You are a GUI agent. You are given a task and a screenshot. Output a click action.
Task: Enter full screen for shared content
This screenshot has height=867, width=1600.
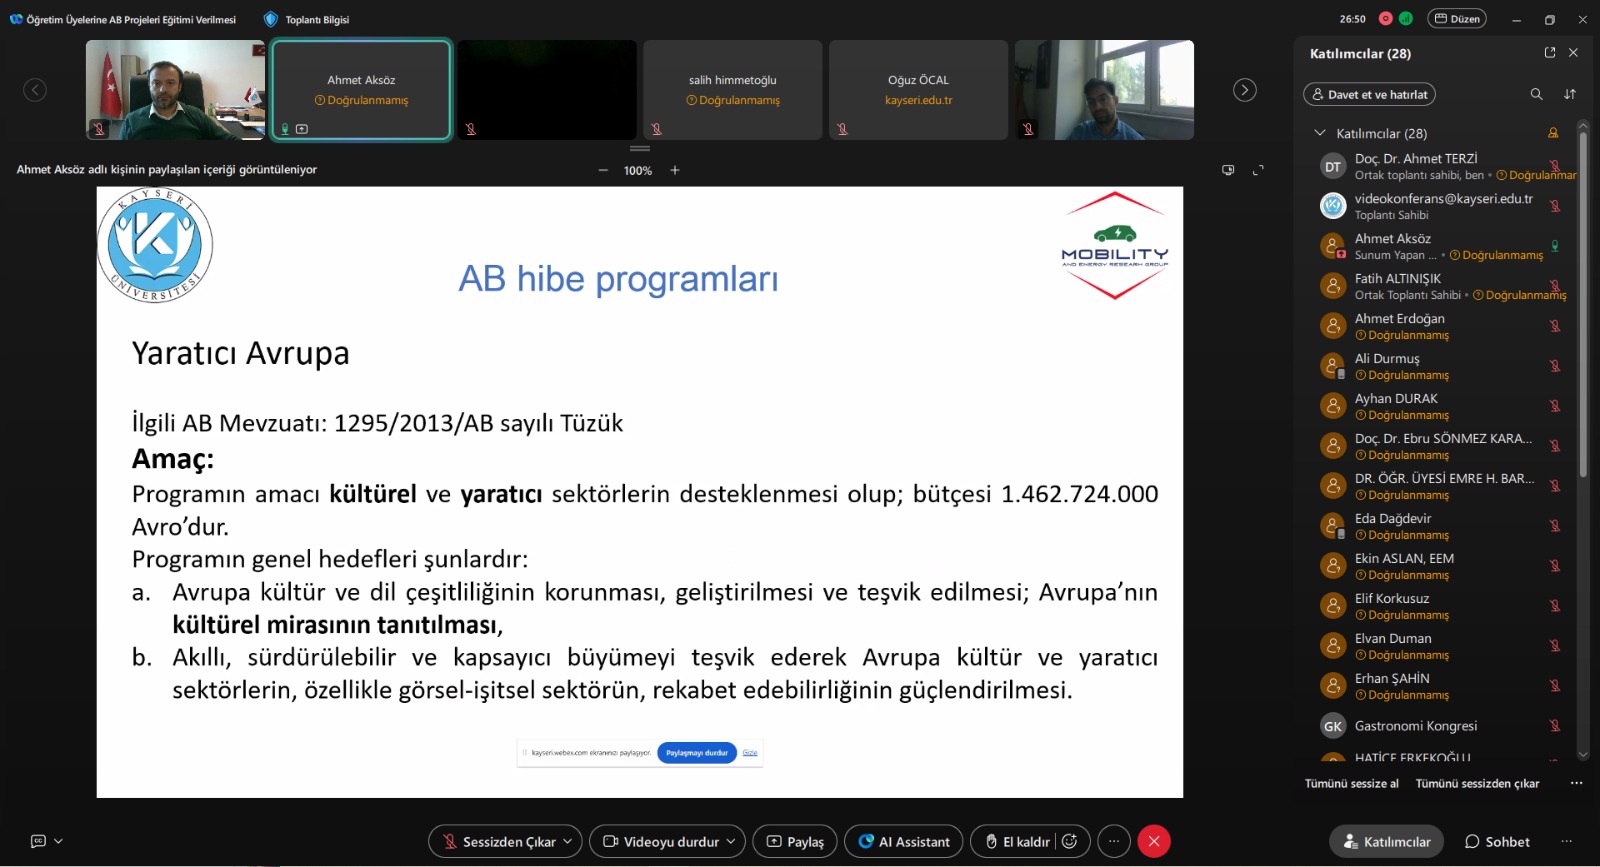[1258, 170]
